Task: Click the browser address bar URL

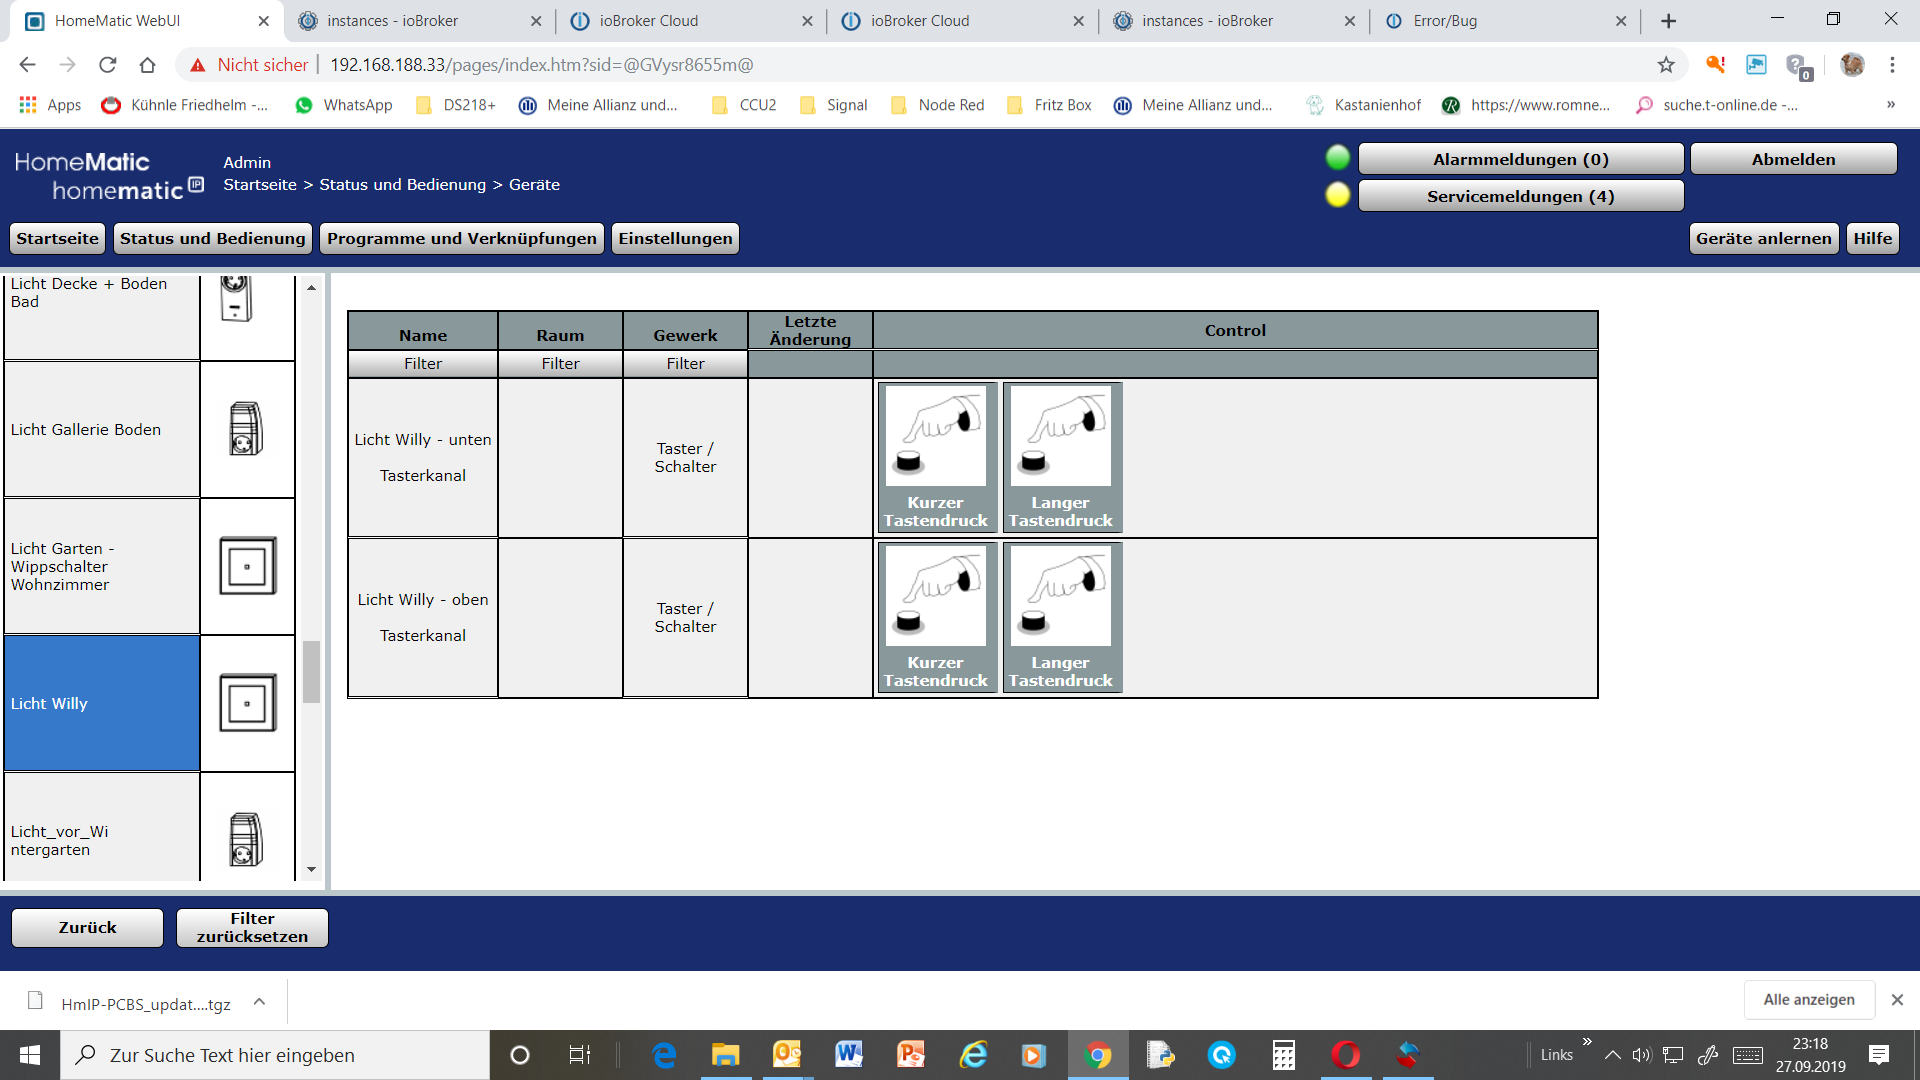Action: coord(541,65)
